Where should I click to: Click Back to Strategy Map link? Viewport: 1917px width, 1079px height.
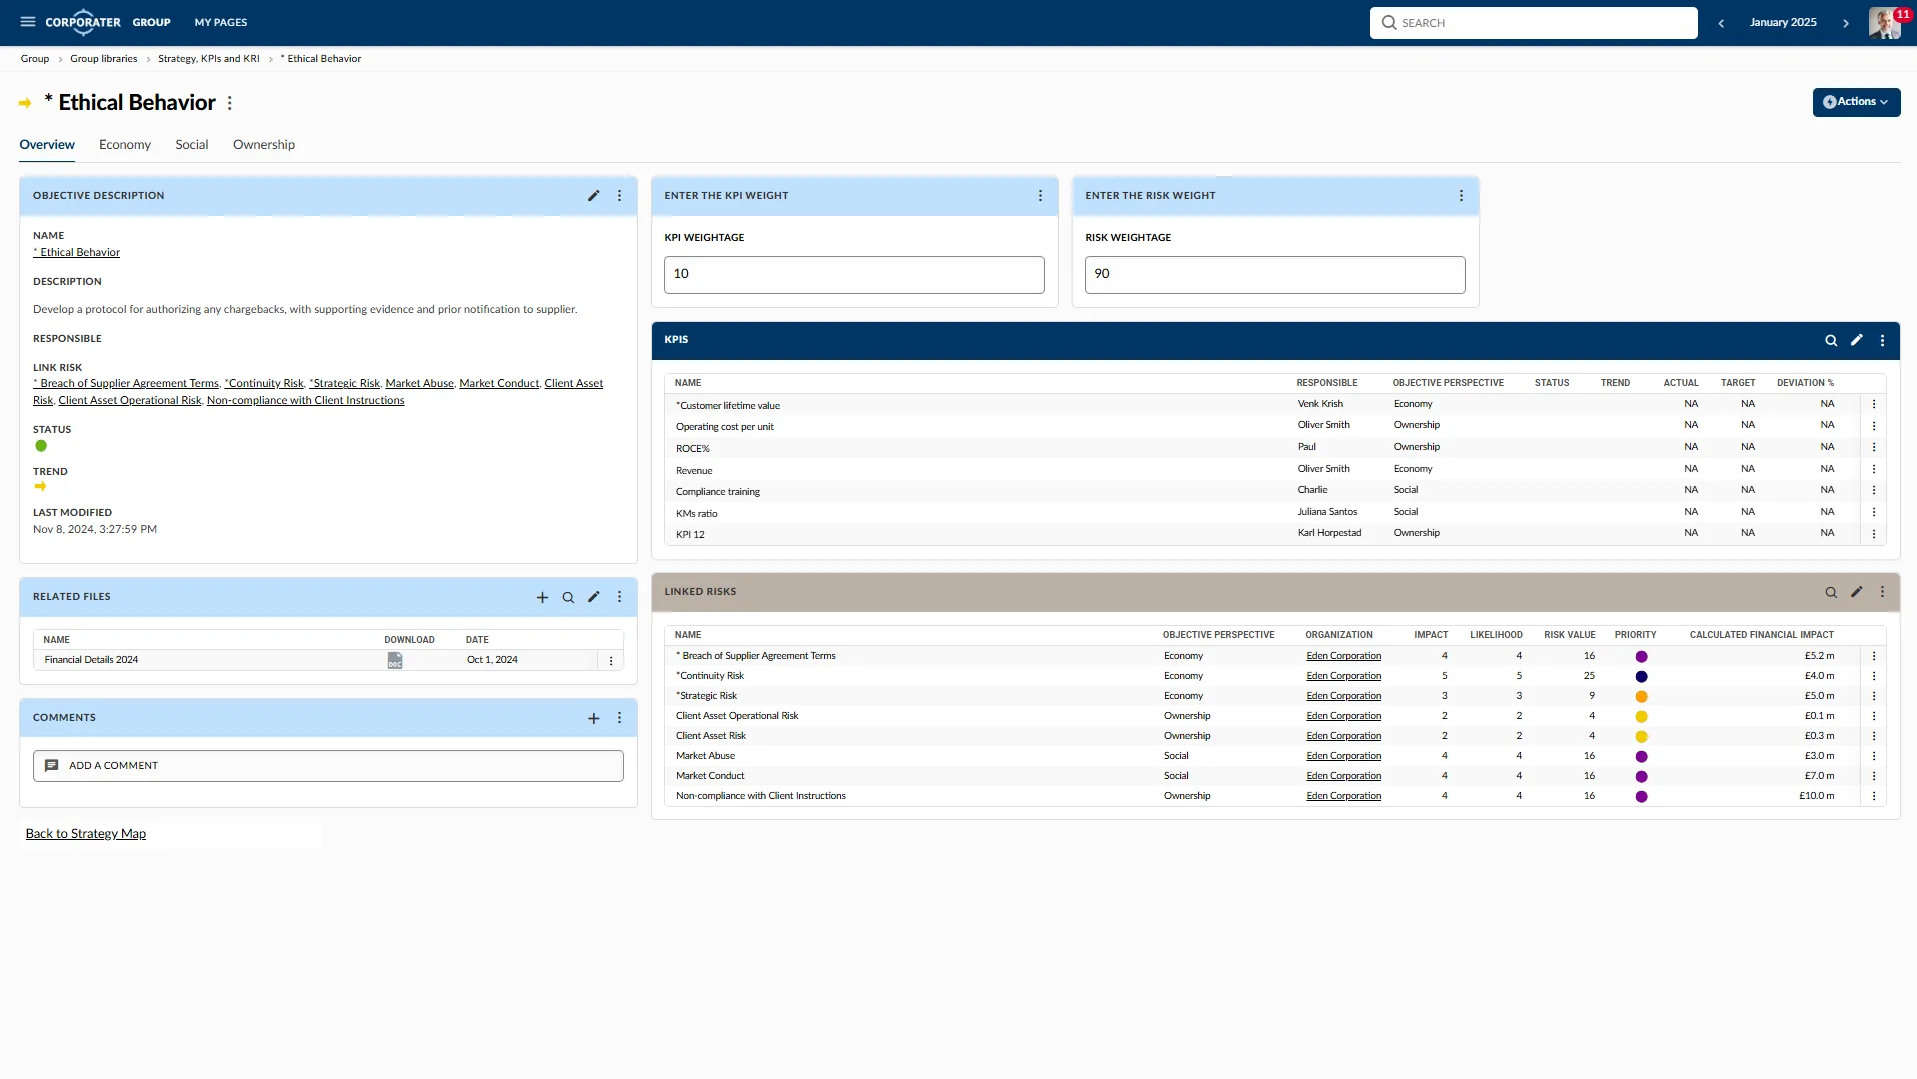tap(86, 834)
